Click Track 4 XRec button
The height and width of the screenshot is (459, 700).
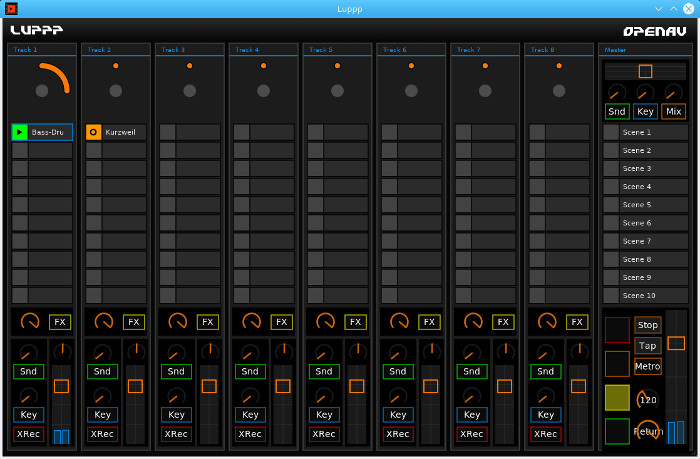[250, 434]
